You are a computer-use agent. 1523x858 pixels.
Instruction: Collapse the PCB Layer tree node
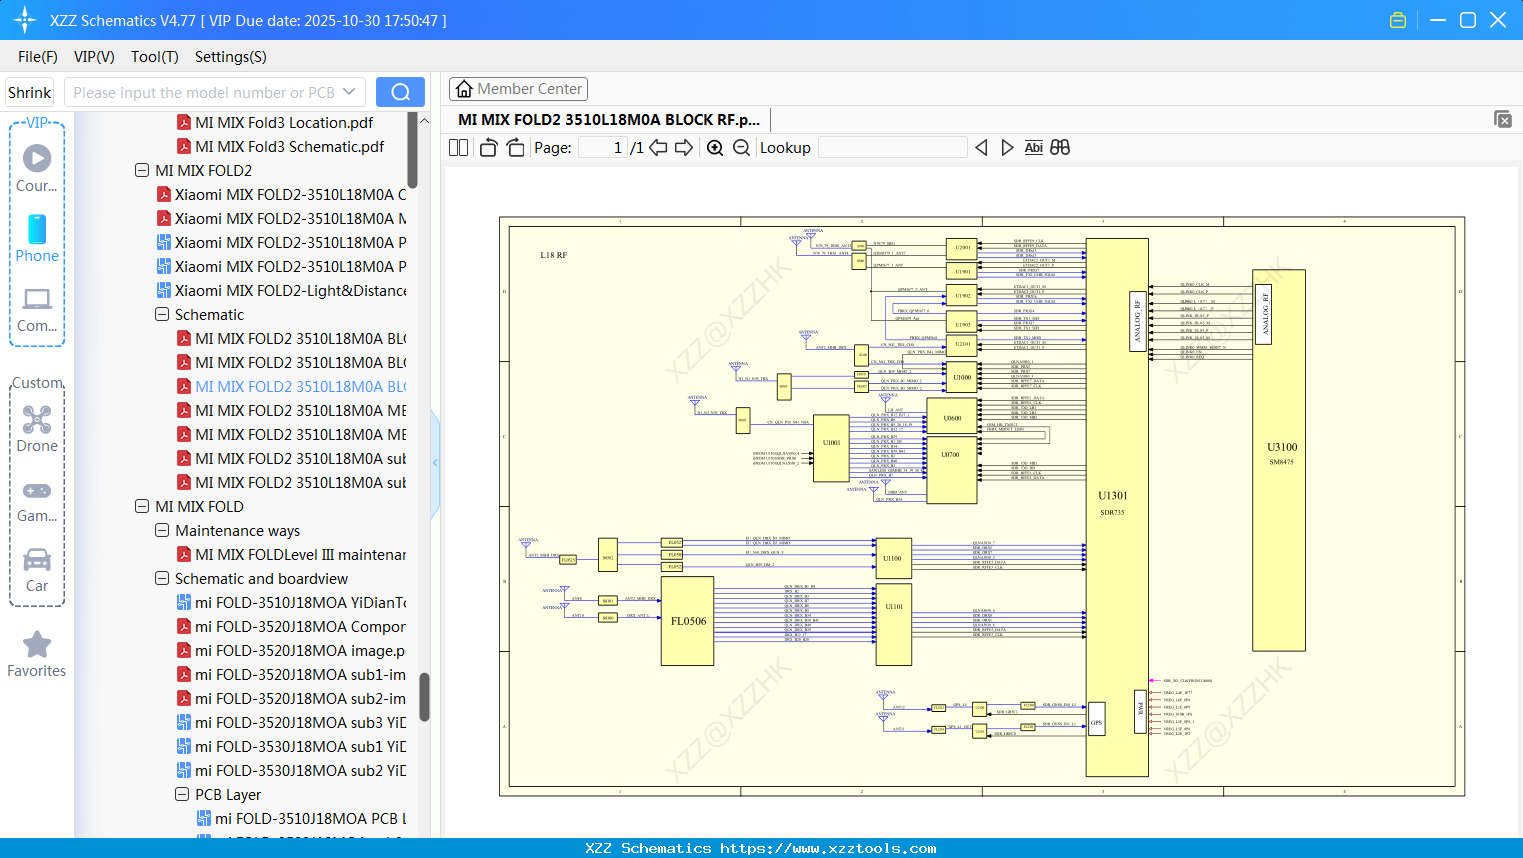point(182,795)
